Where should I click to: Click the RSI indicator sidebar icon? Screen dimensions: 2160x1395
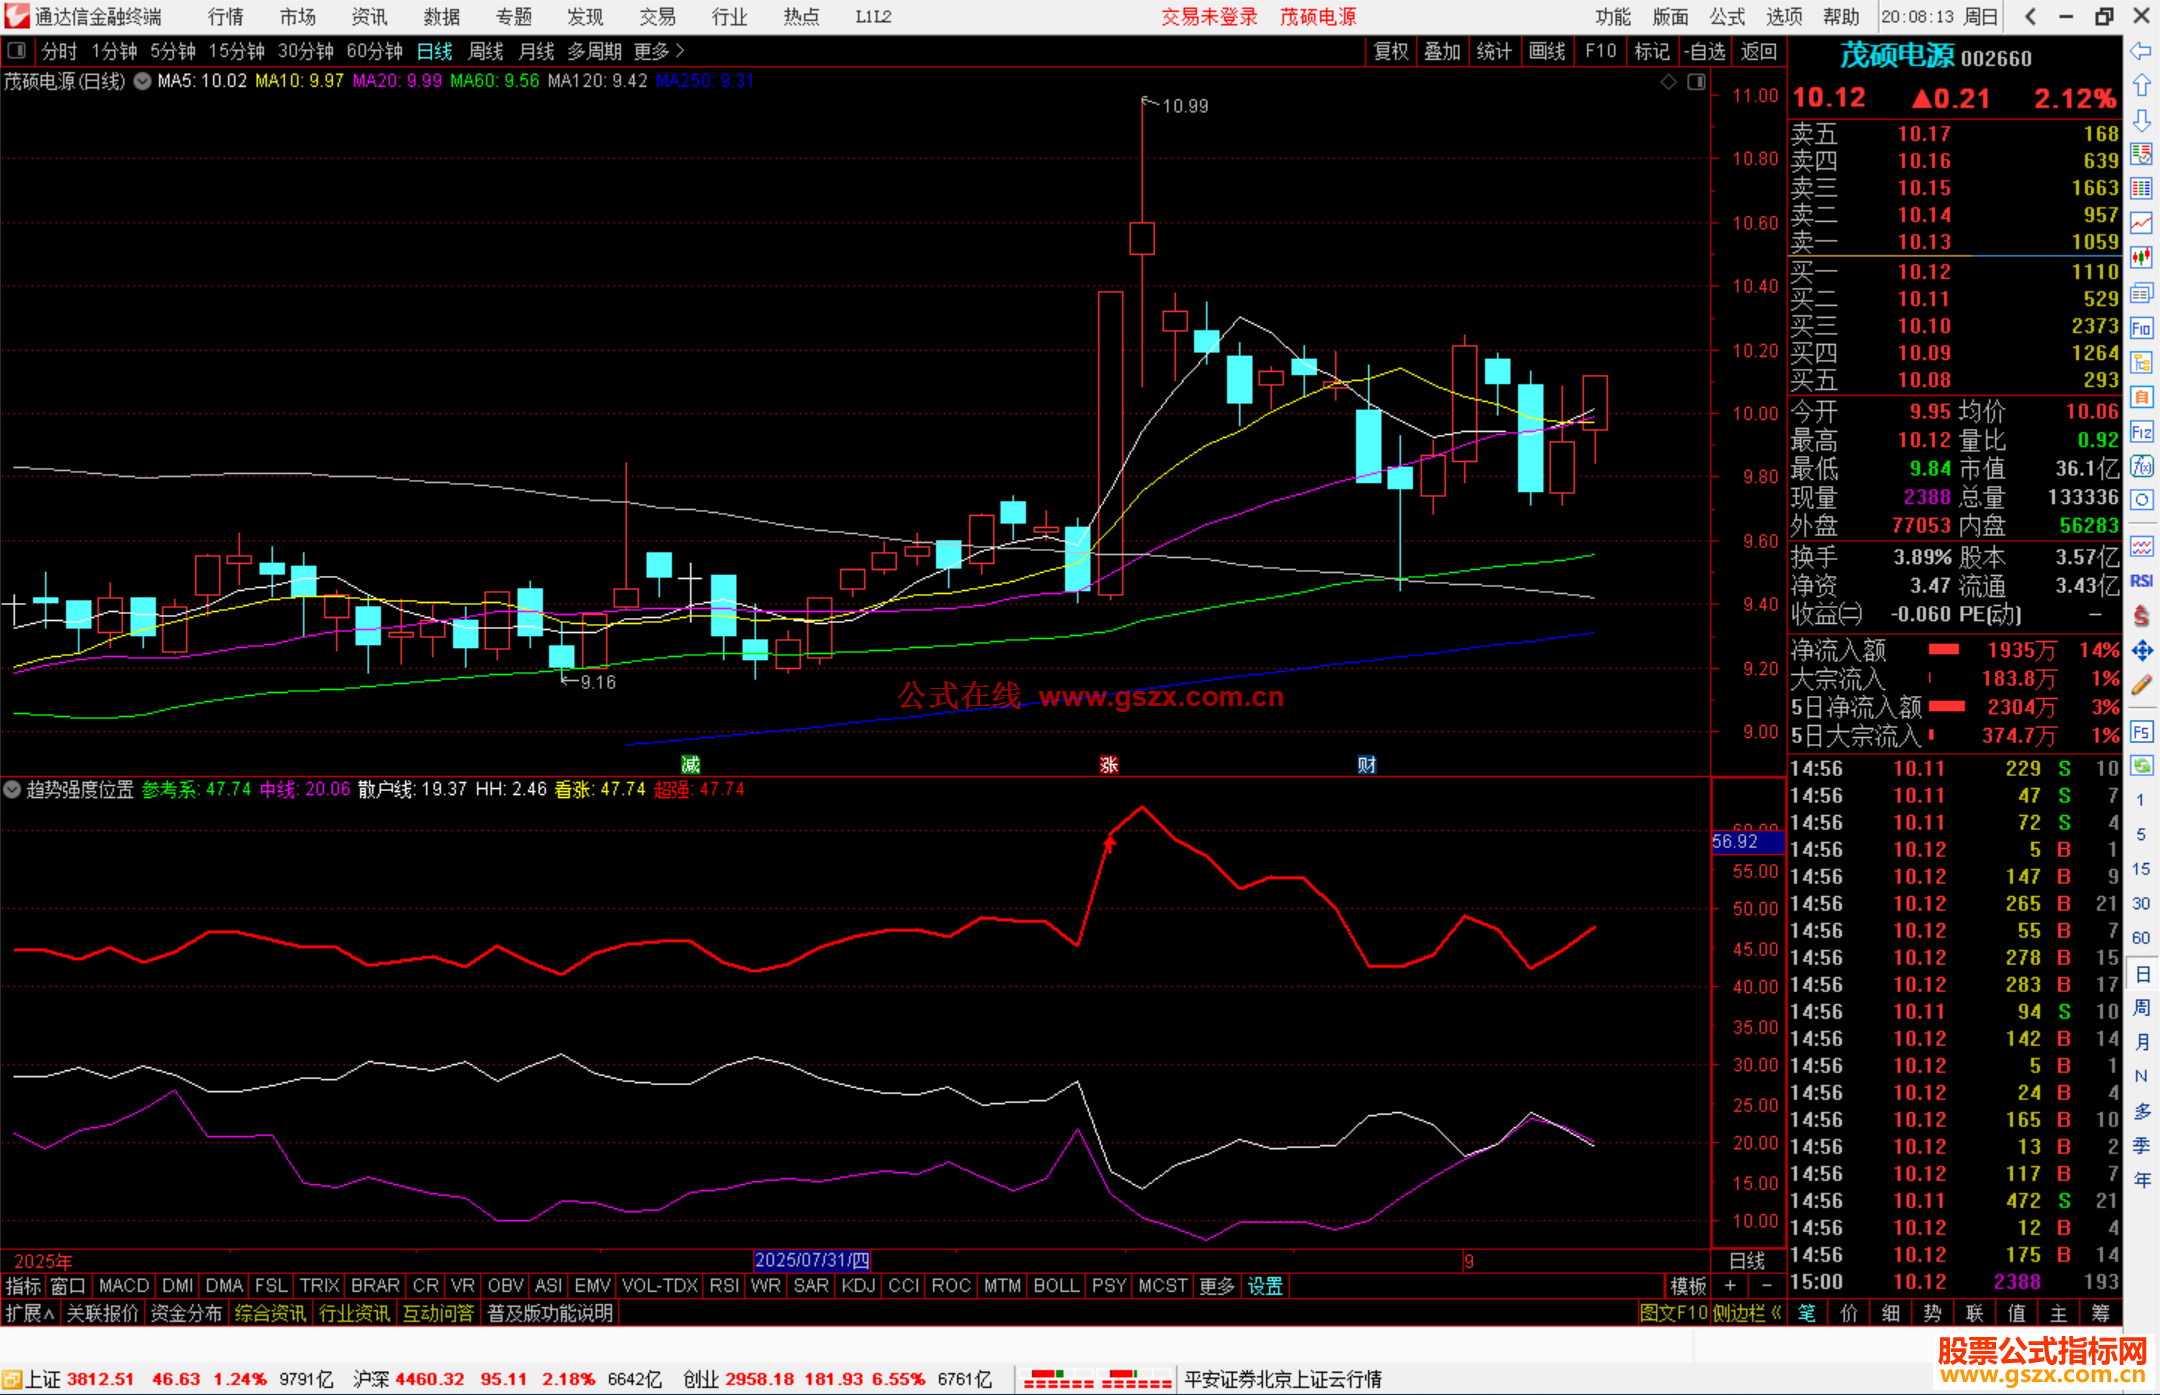[x=2141, y=581]
